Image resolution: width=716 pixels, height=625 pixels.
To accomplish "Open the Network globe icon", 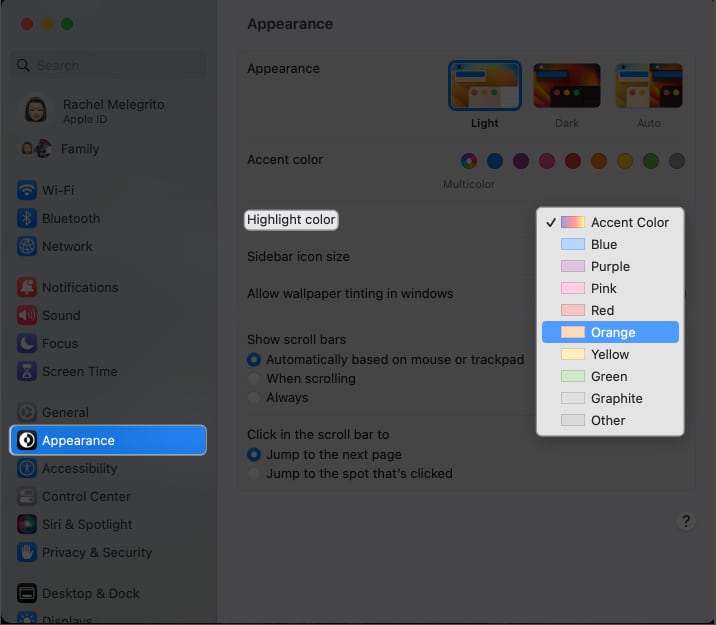I will click(27, 247).
